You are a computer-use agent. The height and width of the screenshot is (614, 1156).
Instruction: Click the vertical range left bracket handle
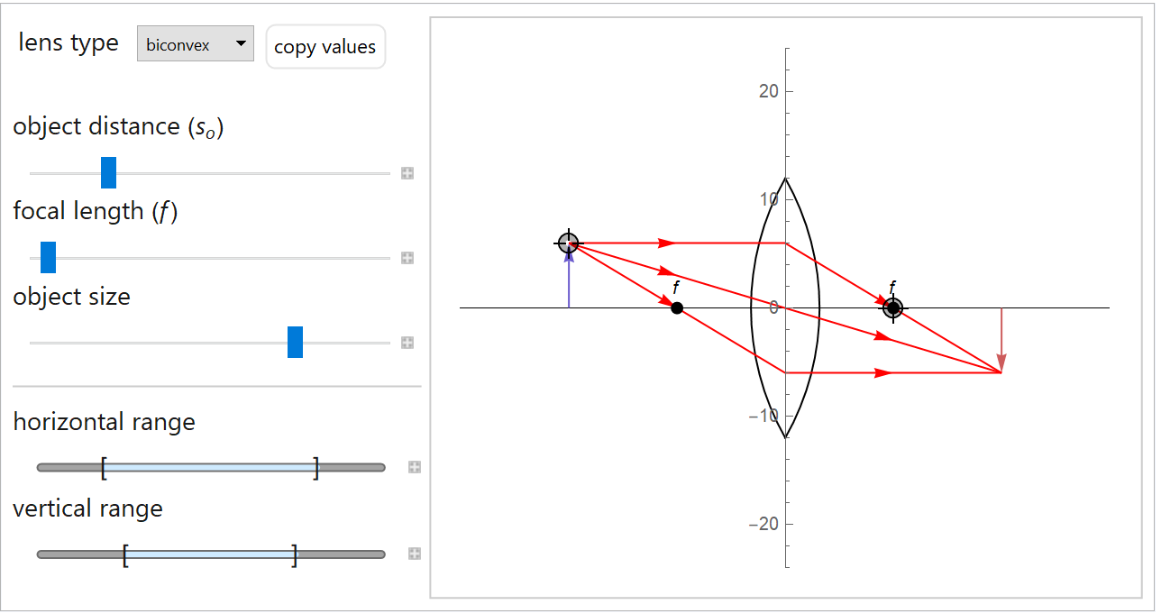tap(125, 554)
